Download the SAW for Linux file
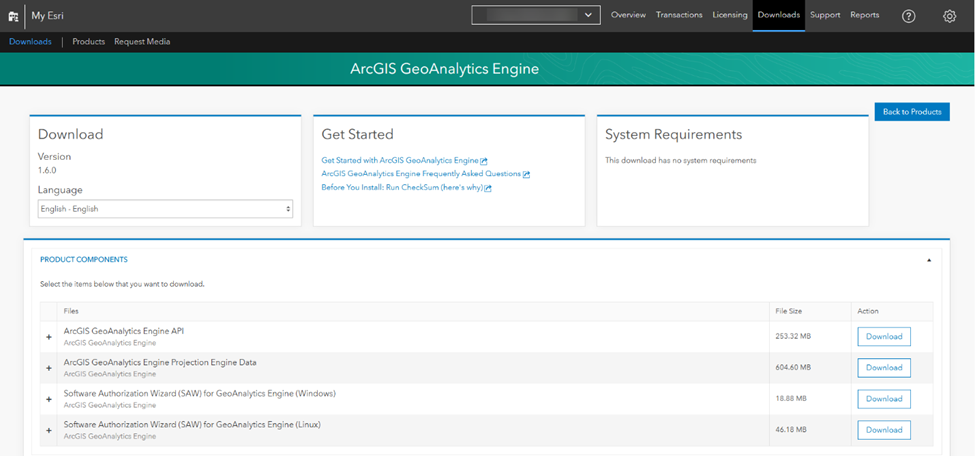Screen dimensions: 975x456 (884, 430)
